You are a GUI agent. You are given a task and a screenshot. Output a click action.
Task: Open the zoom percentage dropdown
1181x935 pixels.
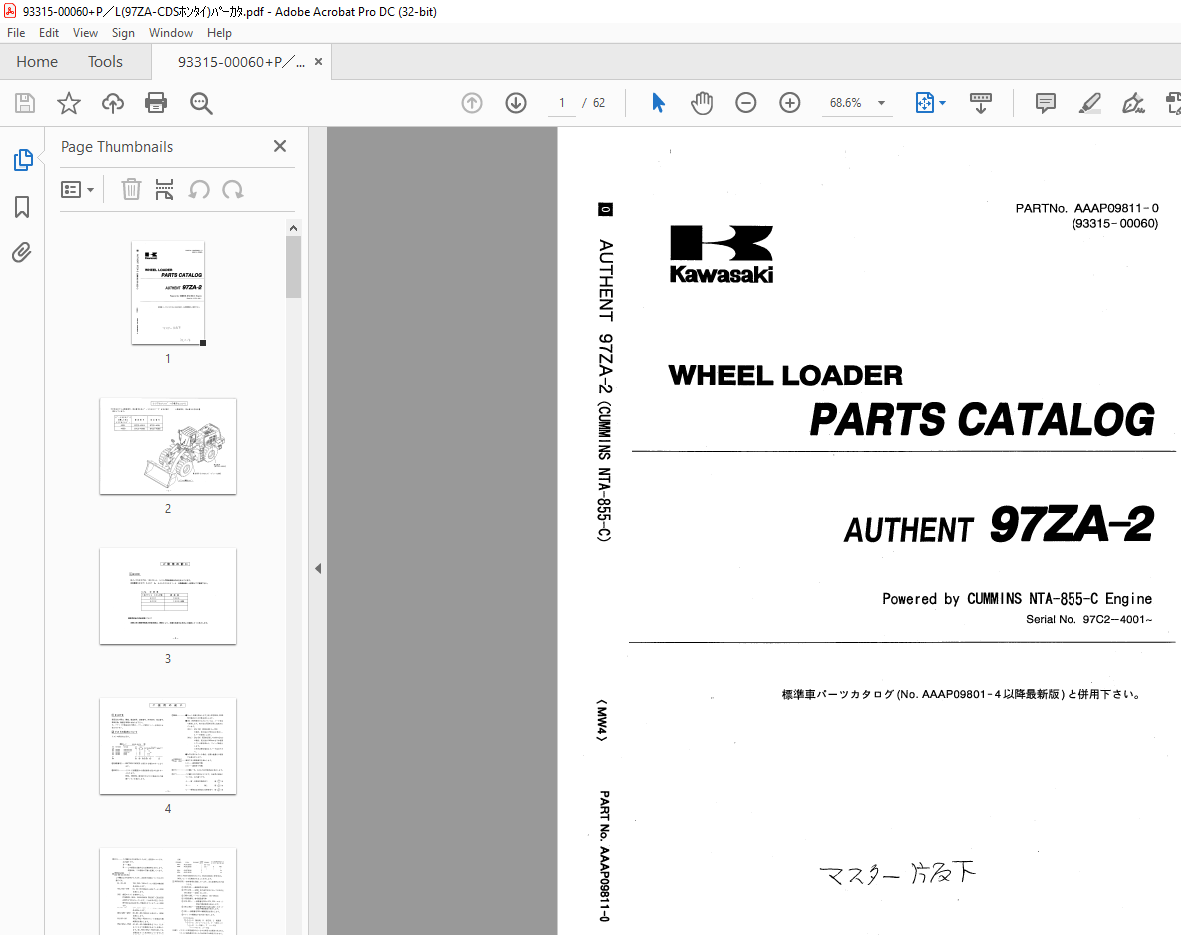881,103
